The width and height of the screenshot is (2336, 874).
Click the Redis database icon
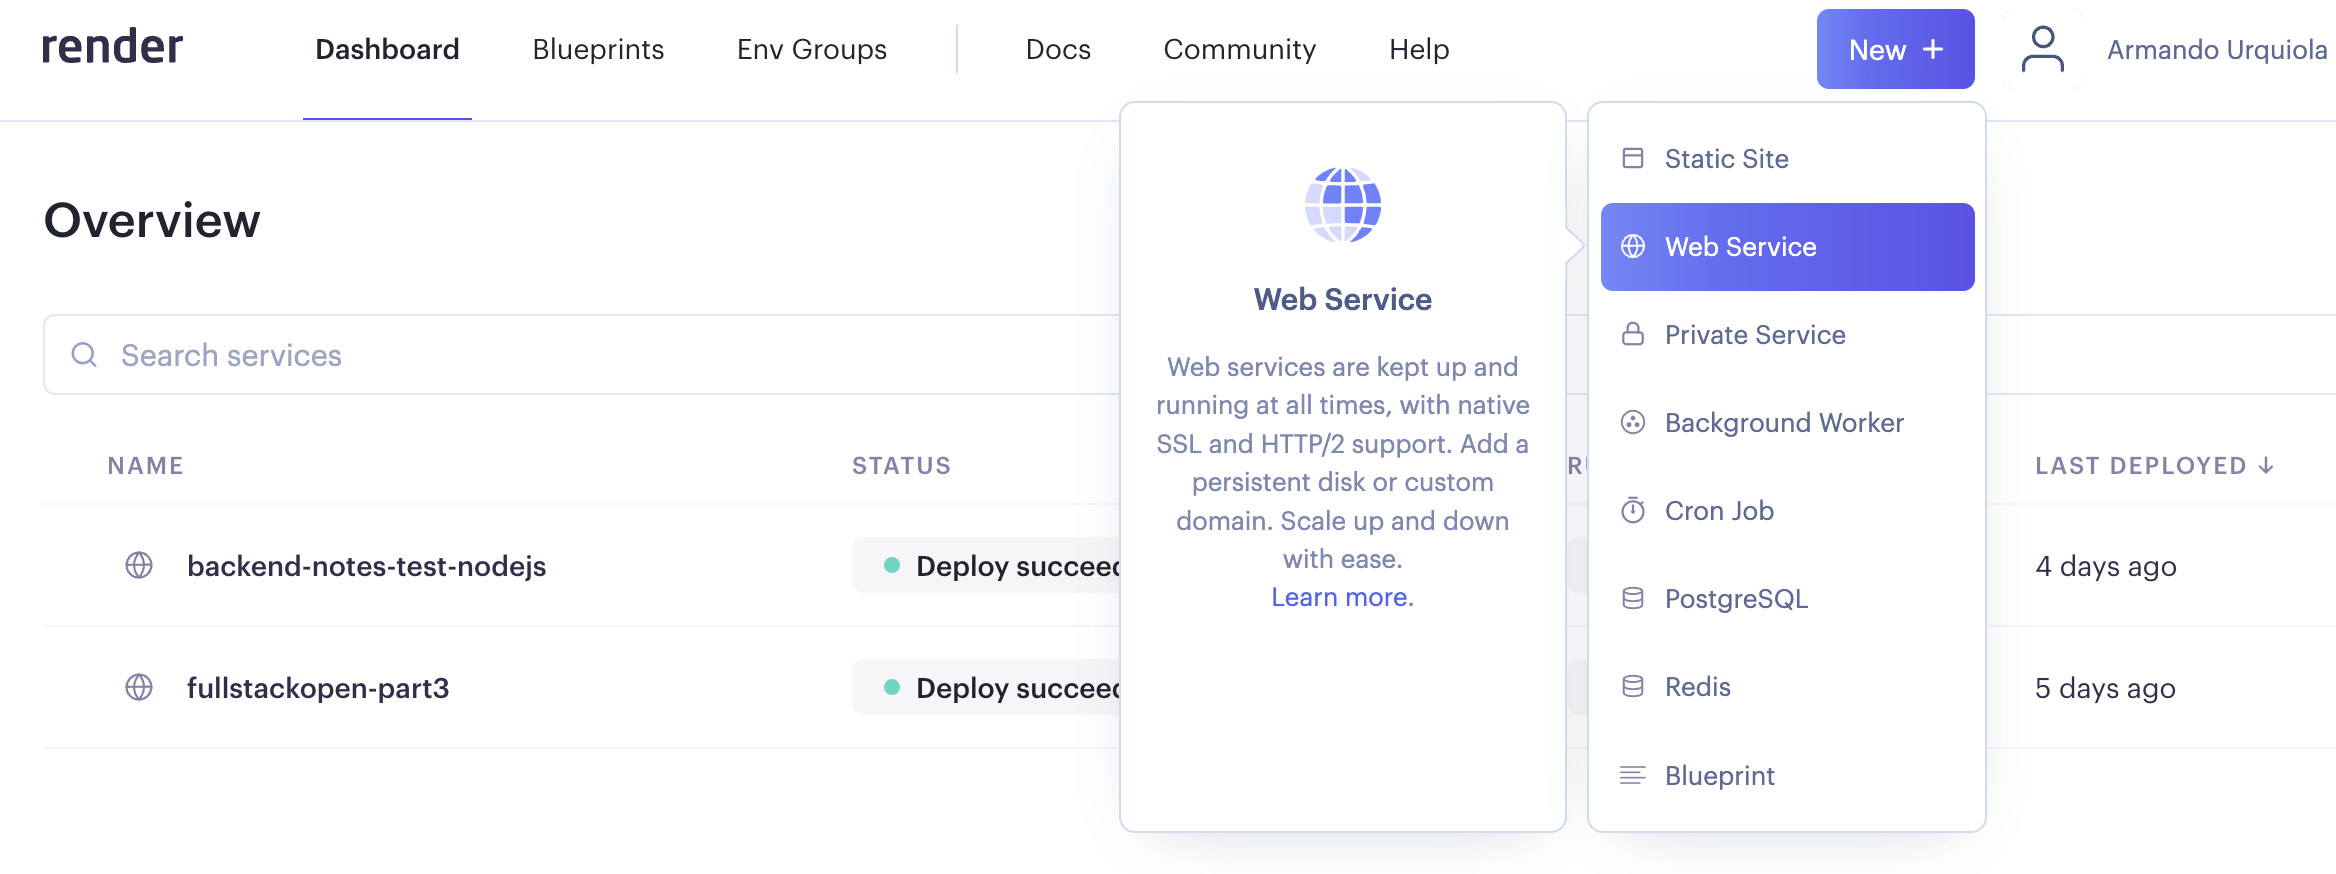coord(1633,686)
